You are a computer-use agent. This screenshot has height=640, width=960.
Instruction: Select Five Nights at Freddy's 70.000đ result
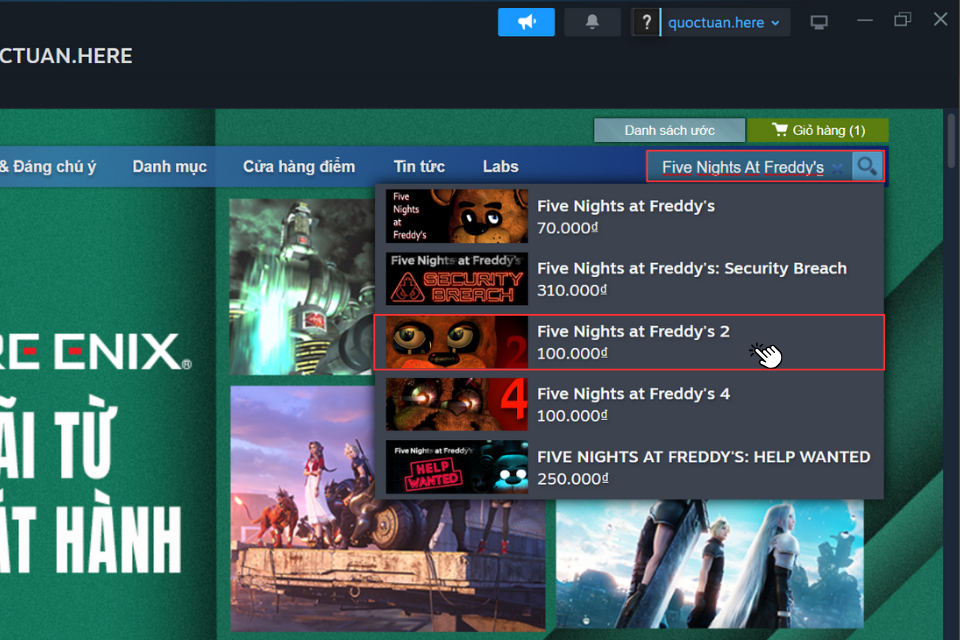[x=629, y=216]
